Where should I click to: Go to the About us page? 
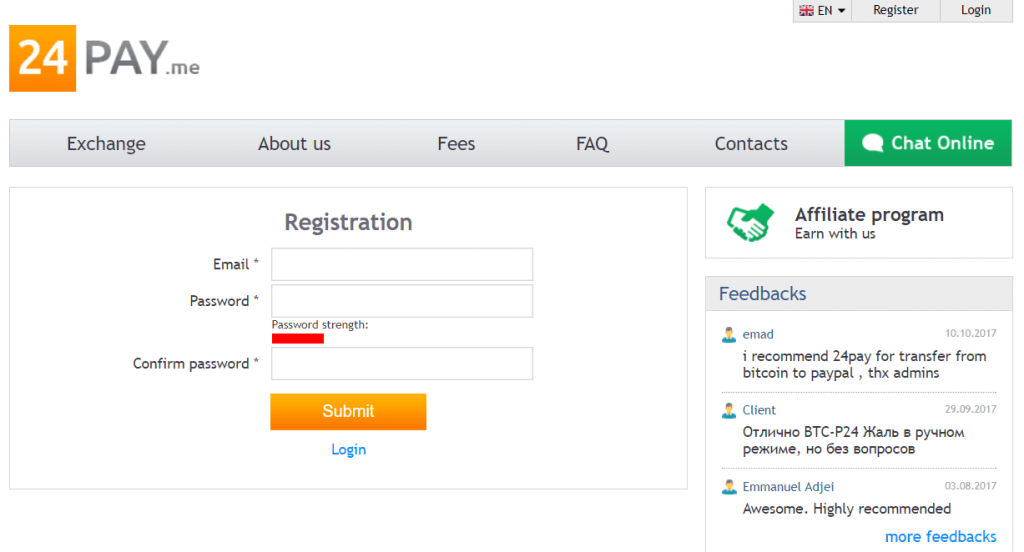295,143
